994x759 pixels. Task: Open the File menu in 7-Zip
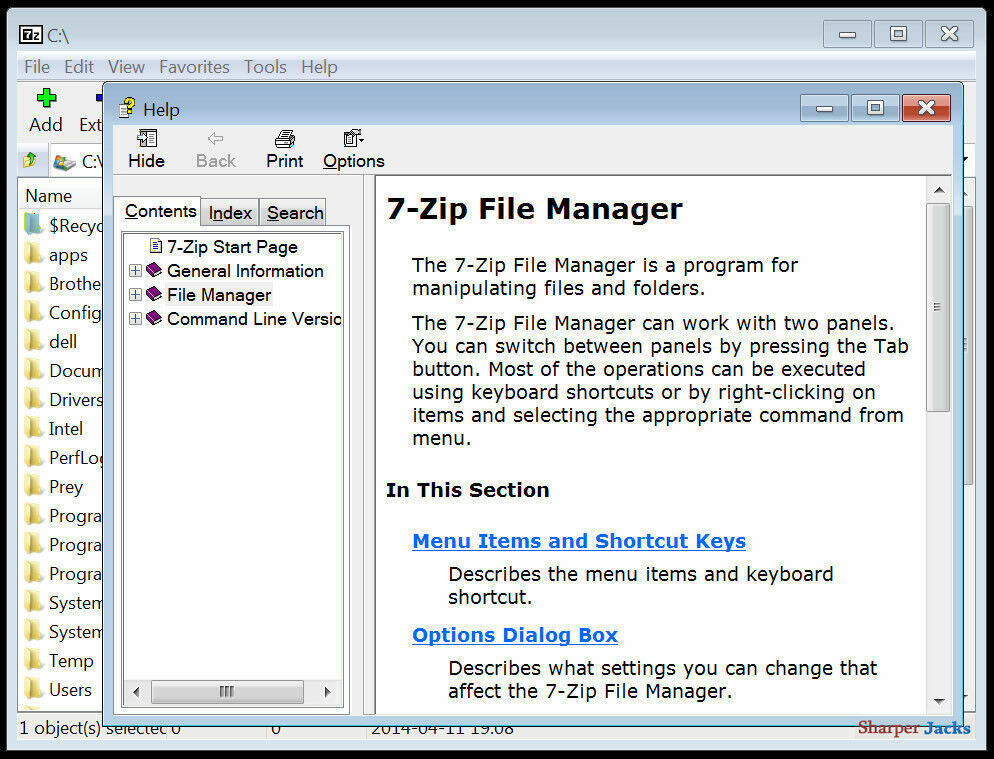(37, 67)
